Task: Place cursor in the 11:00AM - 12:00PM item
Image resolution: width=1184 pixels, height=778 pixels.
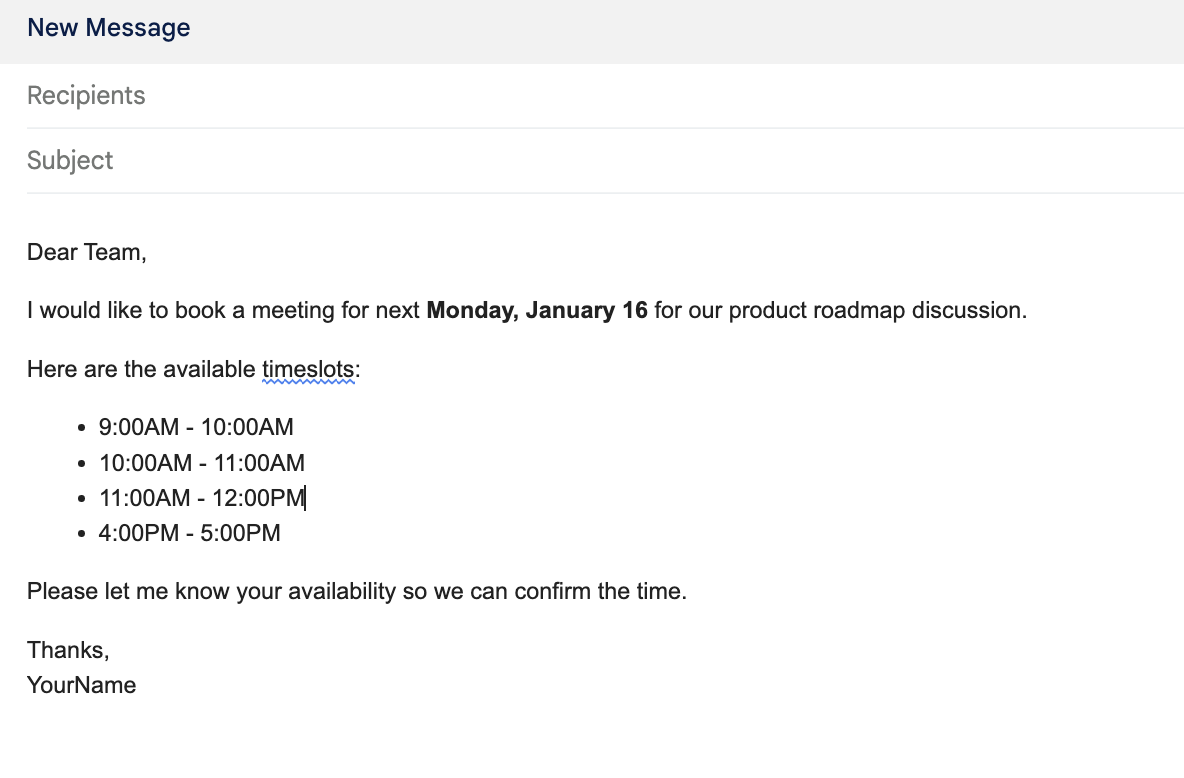Action: (201, 498)
